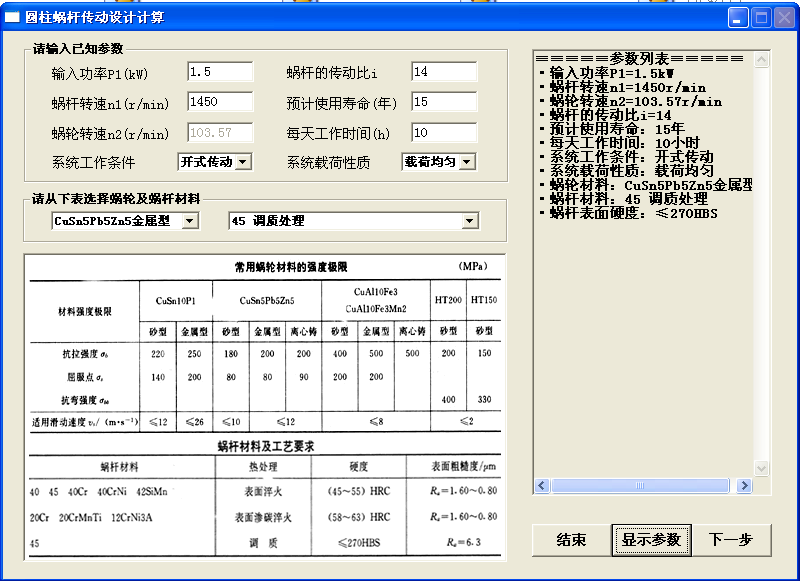Image resolution: width=801 pixels, height=581 pixels.
Task: Click the application icon in the title bar
Action: click(x=13, y=16)
